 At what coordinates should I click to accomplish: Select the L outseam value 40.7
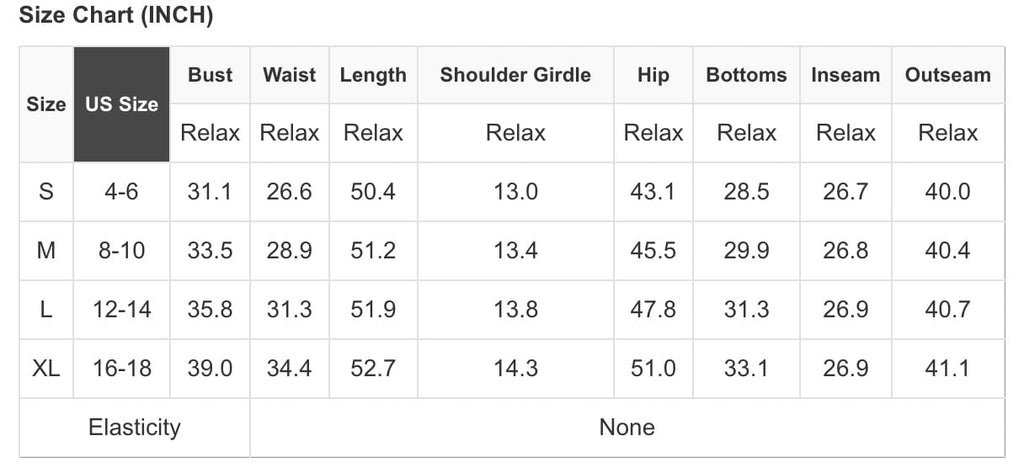(x=947, y=309)
